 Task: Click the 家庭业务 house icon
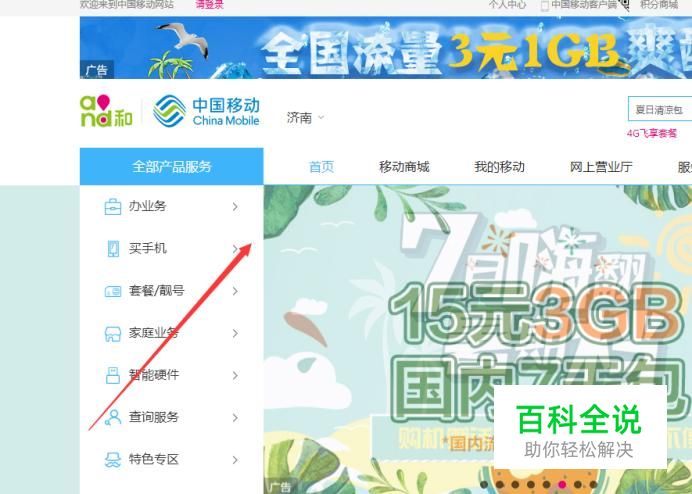(113, 333)
